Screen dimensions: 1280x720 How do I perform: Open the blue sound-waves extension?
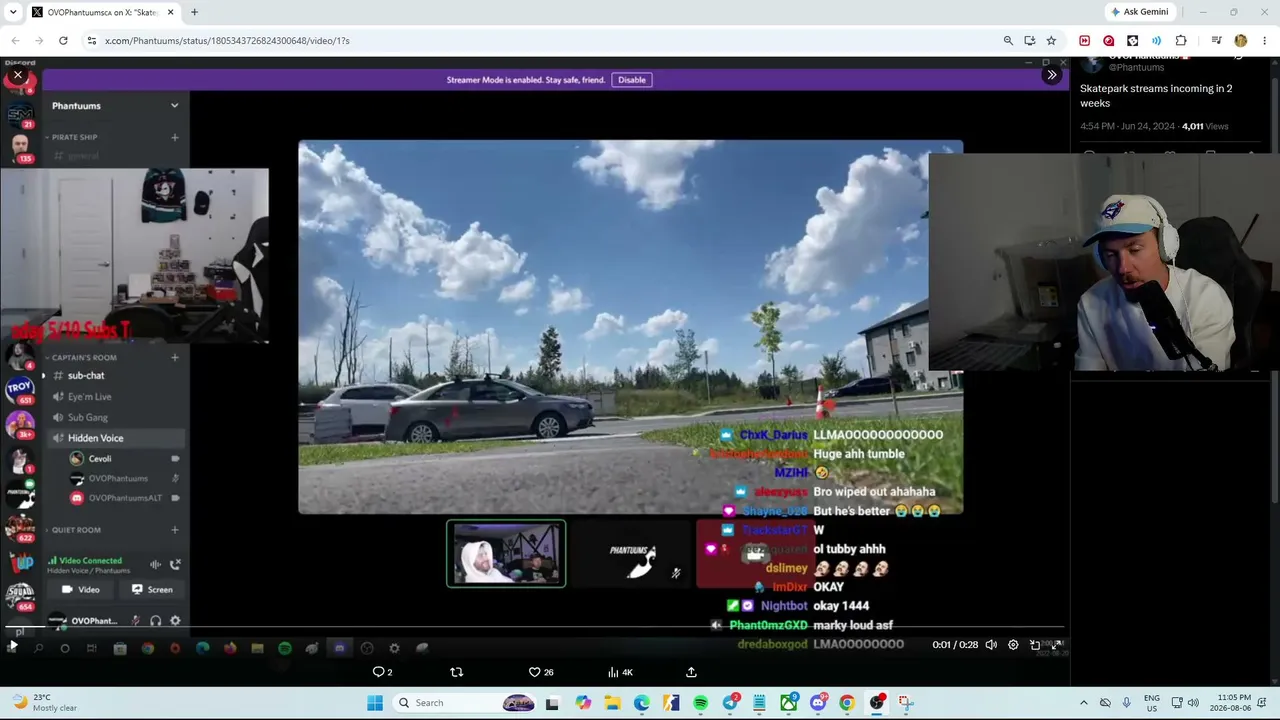pyautogui.click(x=1156, y=41)
